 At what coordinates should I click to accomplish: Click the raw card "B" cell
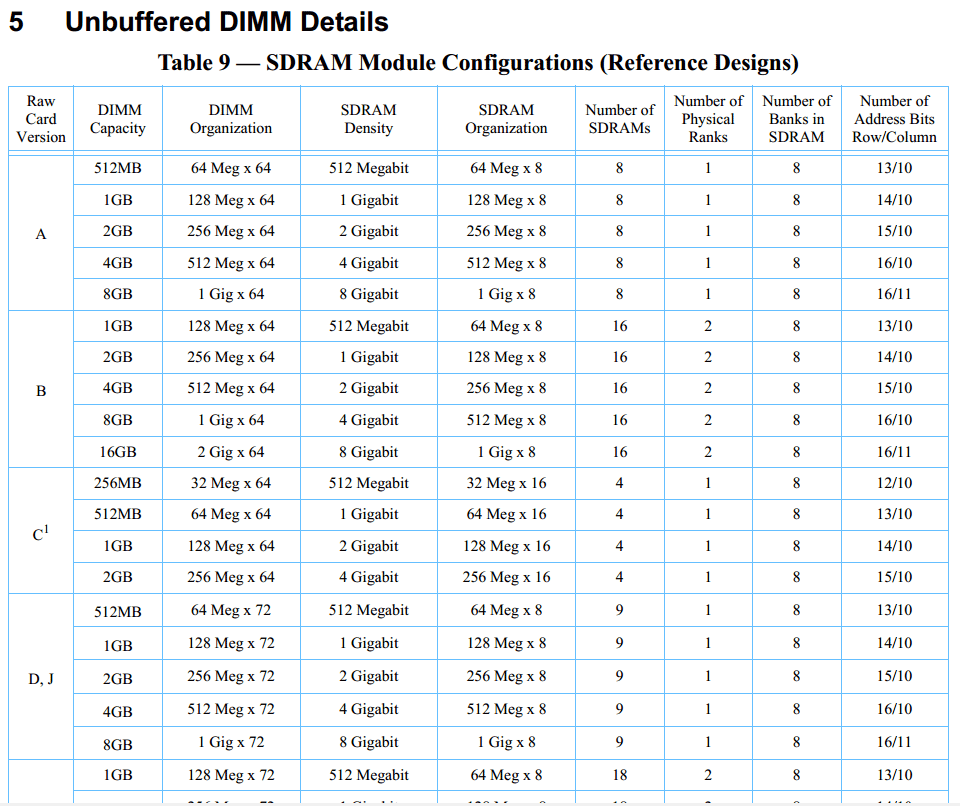pos(41,391)
